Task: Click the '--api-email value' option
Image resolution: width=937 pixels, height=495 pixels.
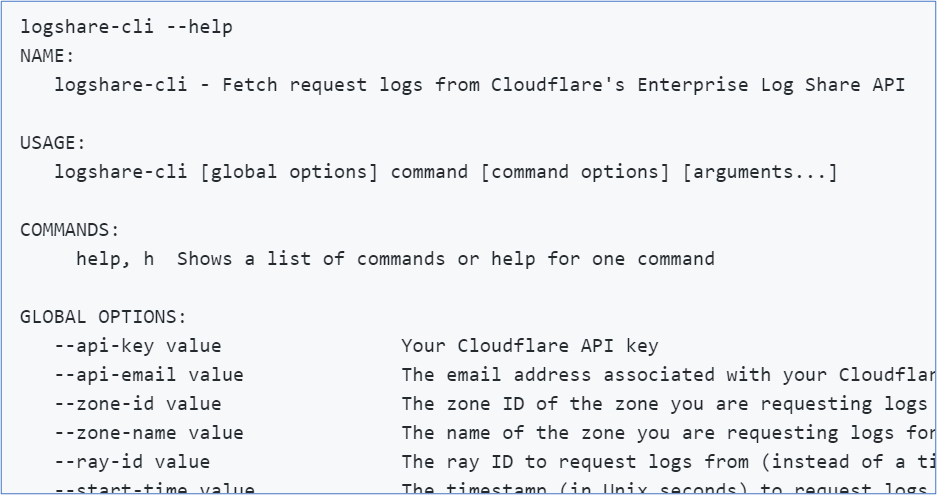Action: coord(149,375)
